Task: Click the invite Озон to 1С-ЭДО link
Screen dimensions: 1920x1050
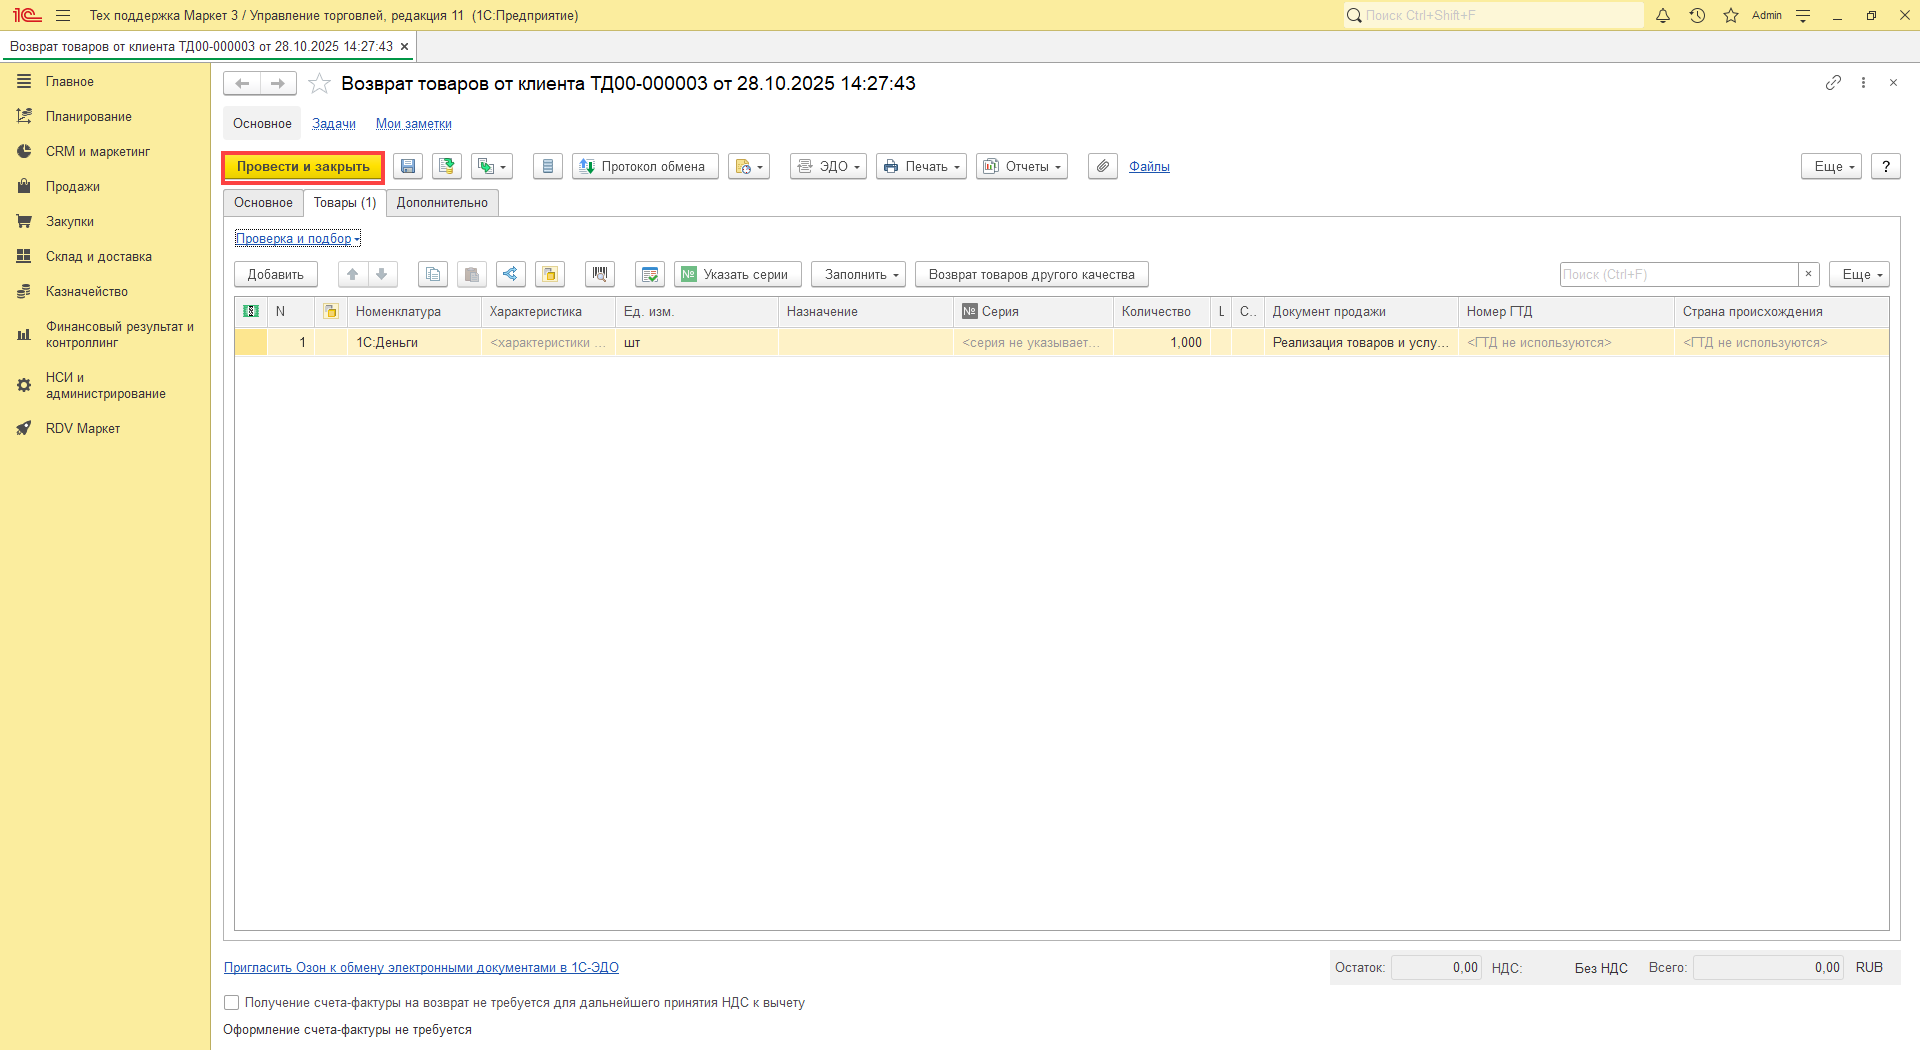Action: point(421,967)
